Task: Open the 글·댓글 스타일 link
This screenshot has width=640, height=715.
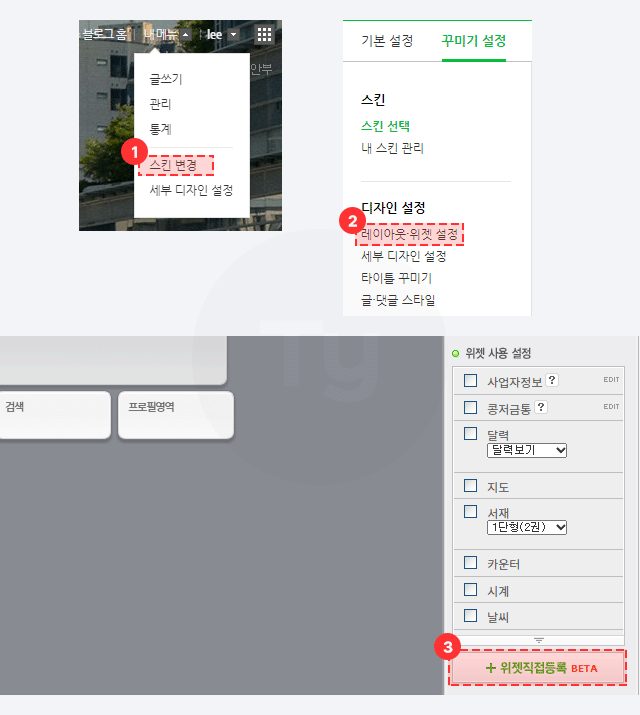Action: pyautogui.click(x=398, y=300)
